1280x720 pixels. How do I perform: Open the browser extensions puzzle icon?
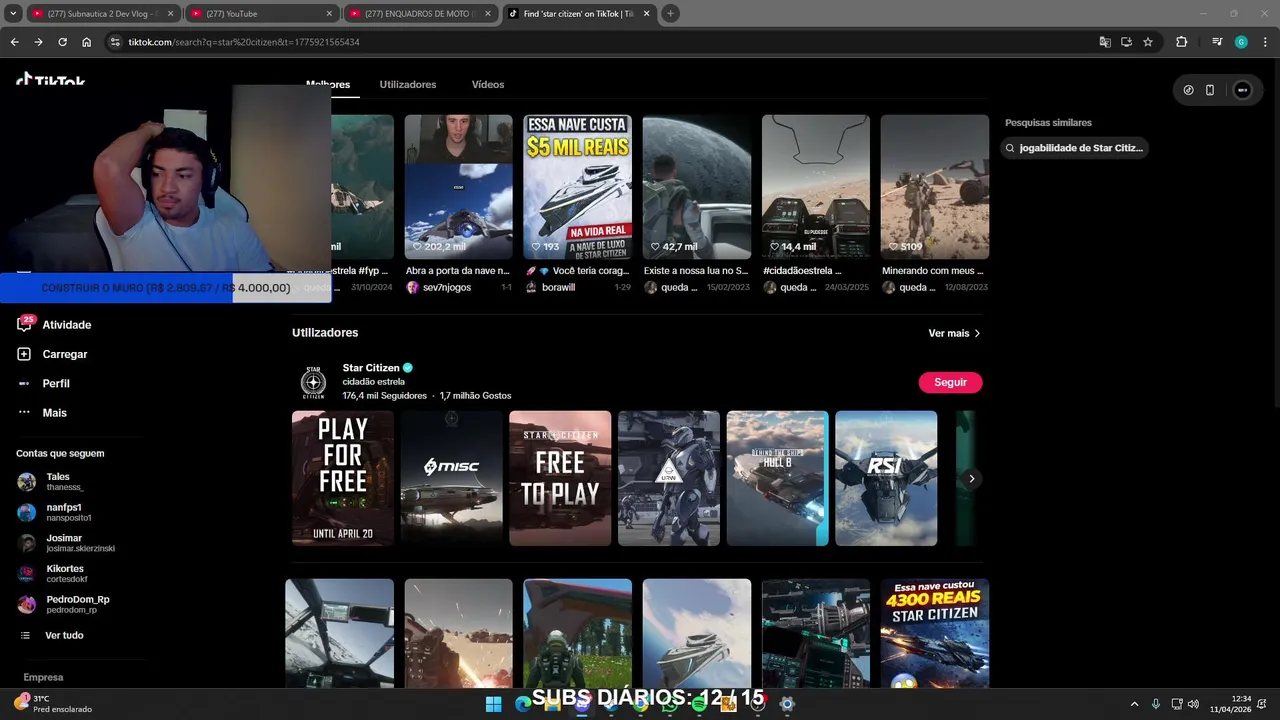[x=1182, y=42]
